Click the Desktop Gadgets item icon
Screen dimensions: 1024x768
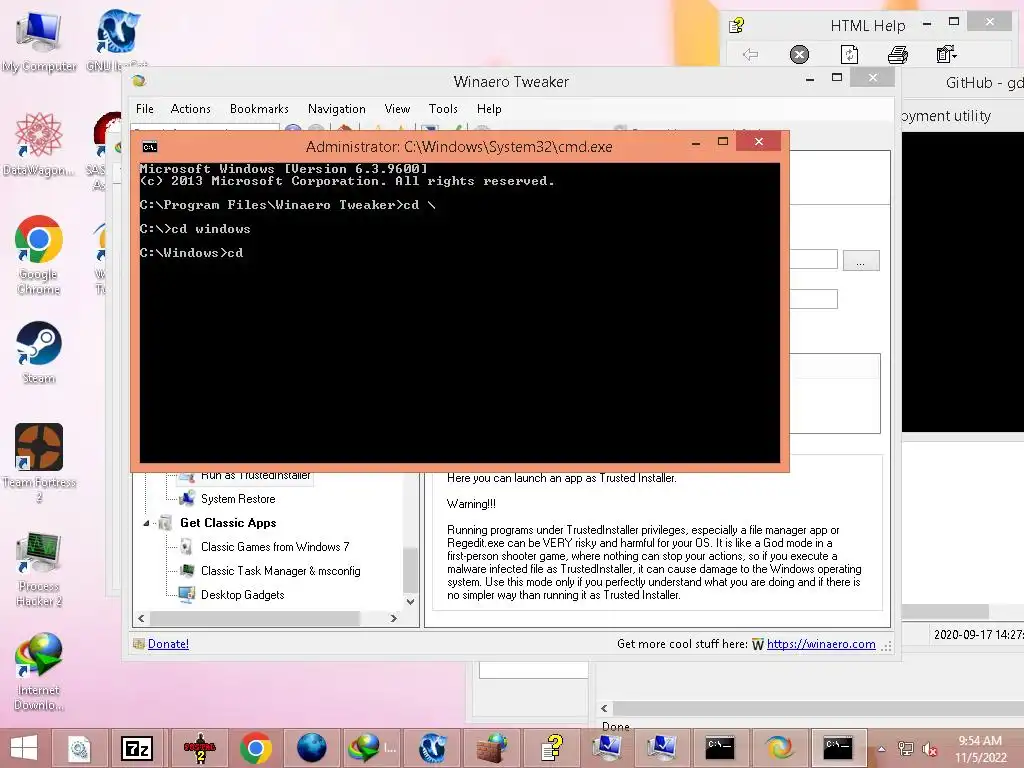[187, 595]
